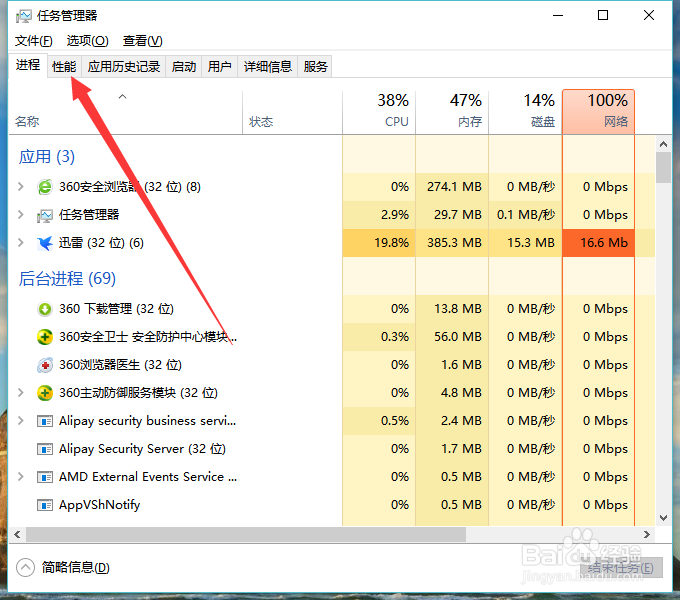Select the 进程 tab
The width and height of the screenshot is (680, 600).
coord(28,66)
